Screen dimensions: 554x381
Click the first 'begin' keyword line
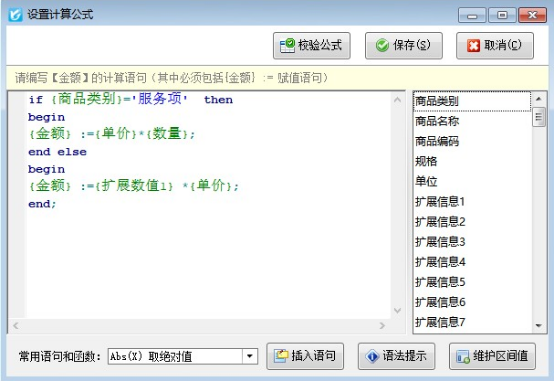pos(46,117)
